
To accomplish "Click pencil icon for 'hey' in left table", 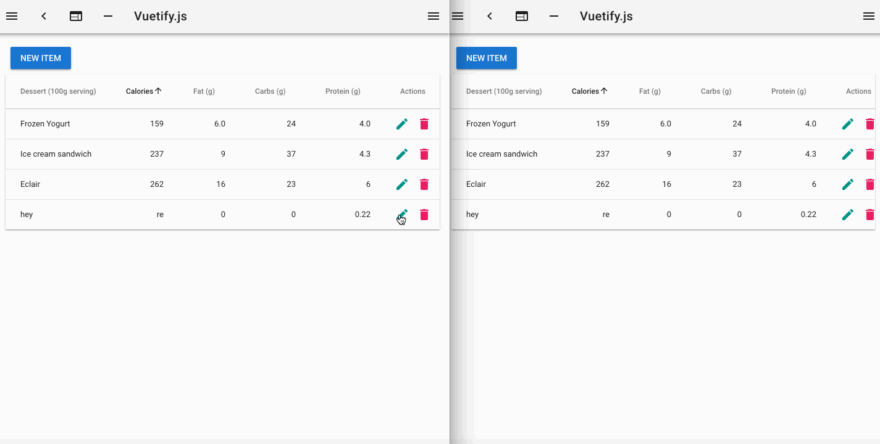I will [x=402, y=215].
